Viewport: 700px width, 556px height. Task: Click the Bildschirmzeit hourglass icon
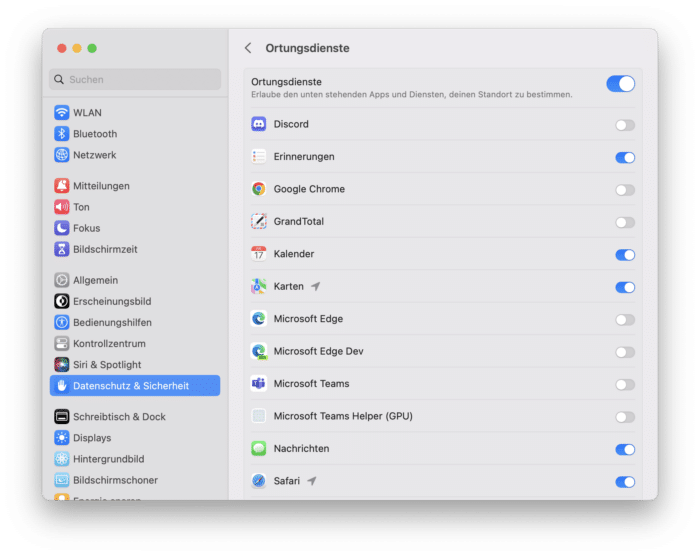(x=62, y=249)
